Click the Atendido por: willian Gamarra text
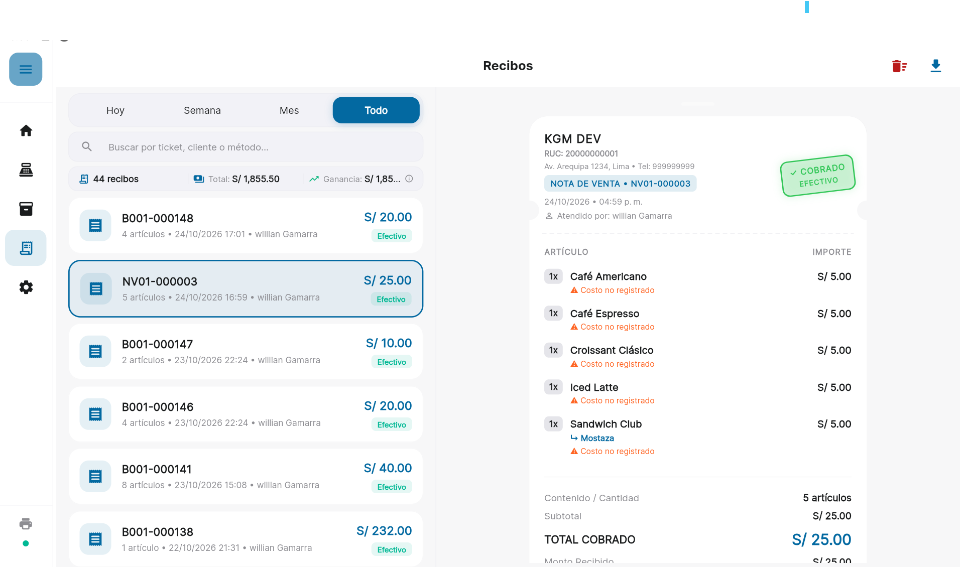The height and width of the screenshot is (567, 960). click(x=614, y=216)
